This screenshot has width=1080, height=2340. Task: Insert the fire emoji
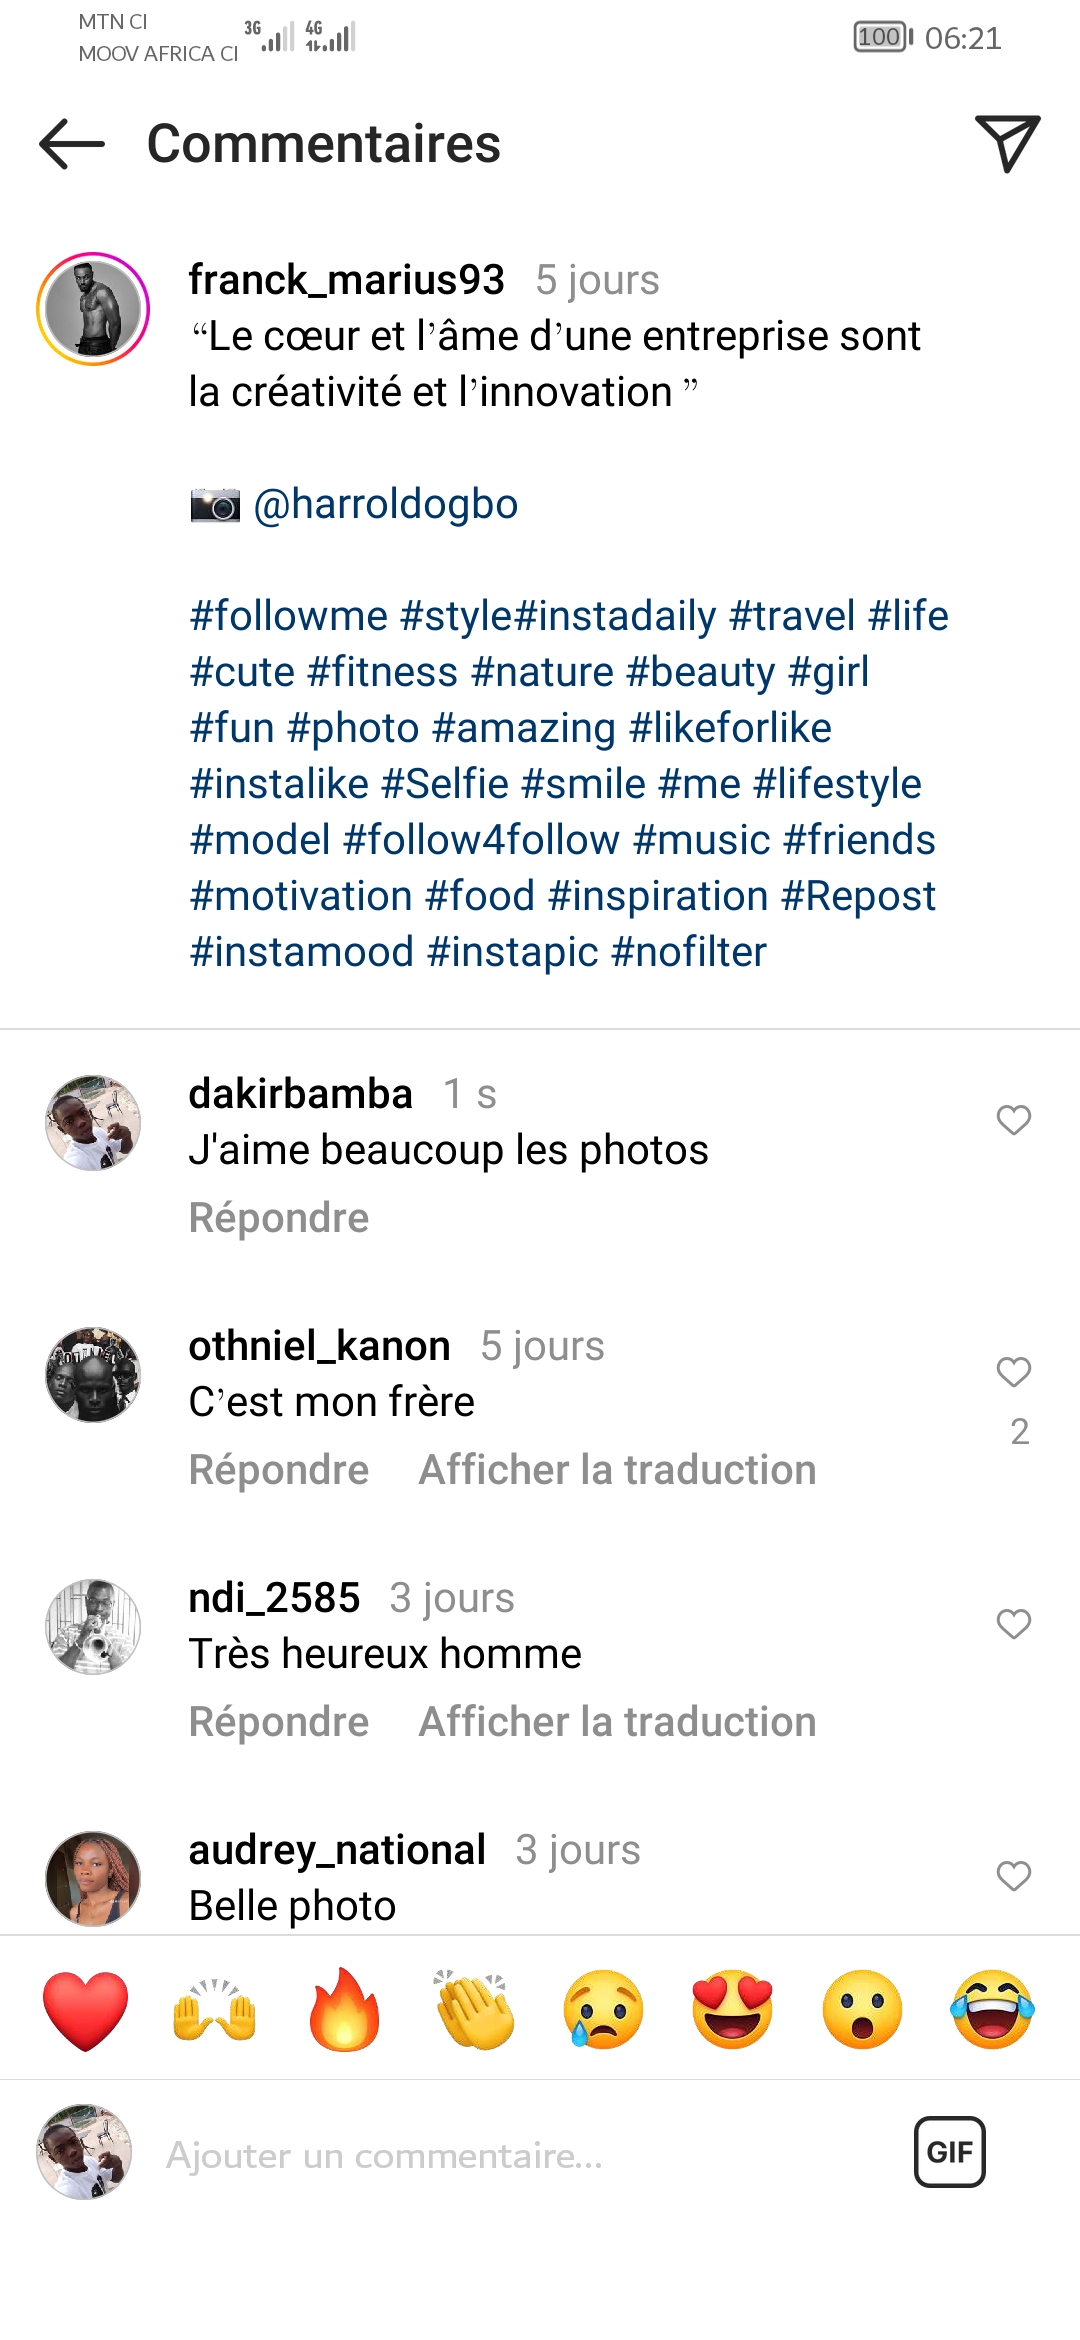tap(345, 2010)
